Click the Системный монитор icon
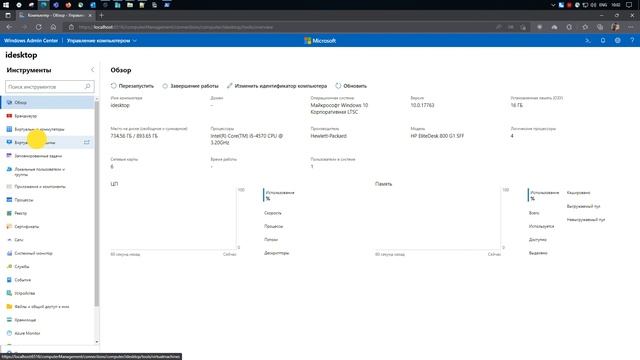This screenshot has width=640, height=360. pos(9,253)
